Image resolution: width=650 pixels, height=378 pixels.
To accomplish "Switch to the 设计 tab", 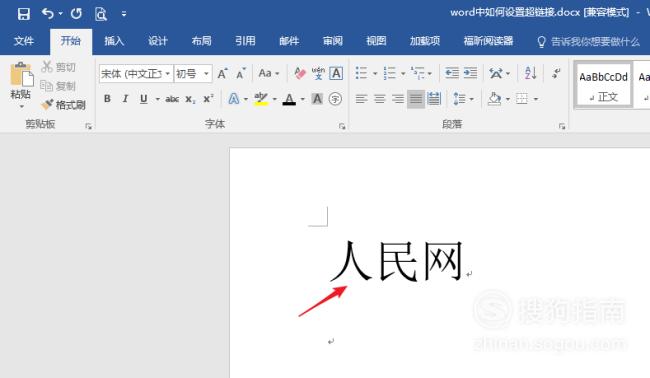I will click(x=158, y=41).
